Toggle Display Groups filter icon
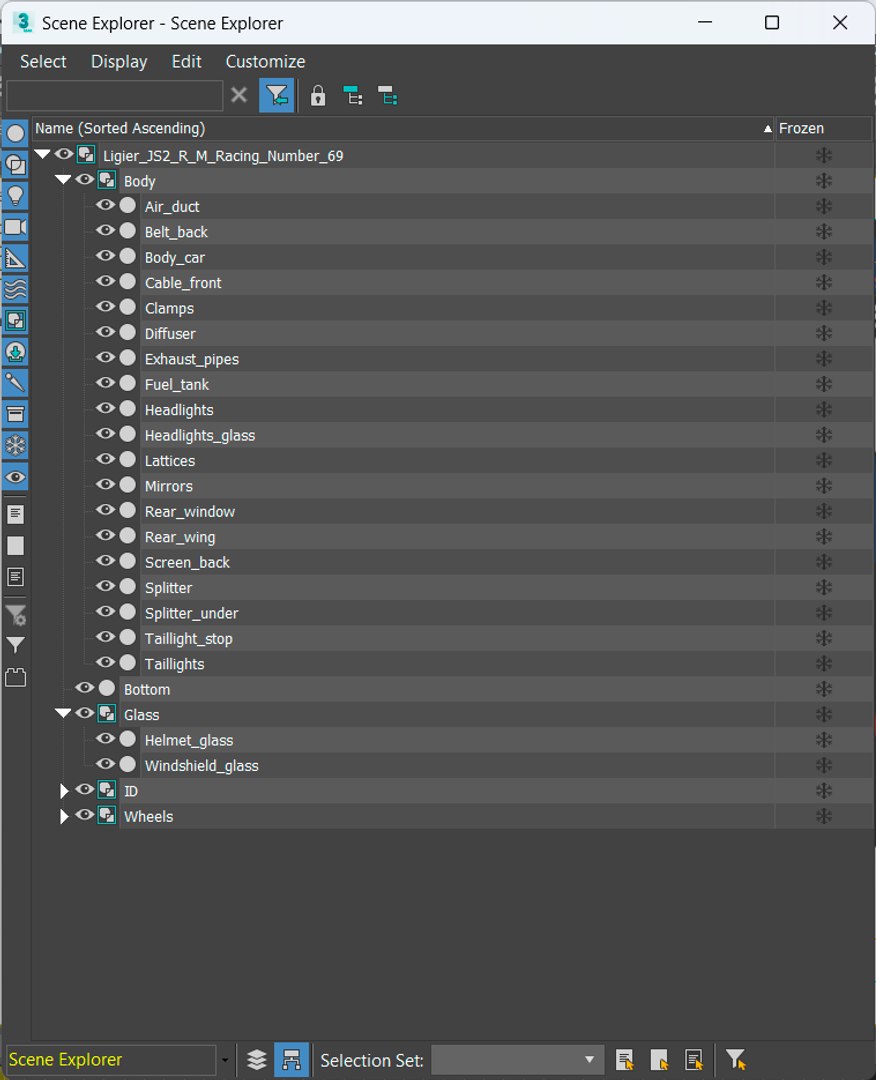 coord(15,321)
